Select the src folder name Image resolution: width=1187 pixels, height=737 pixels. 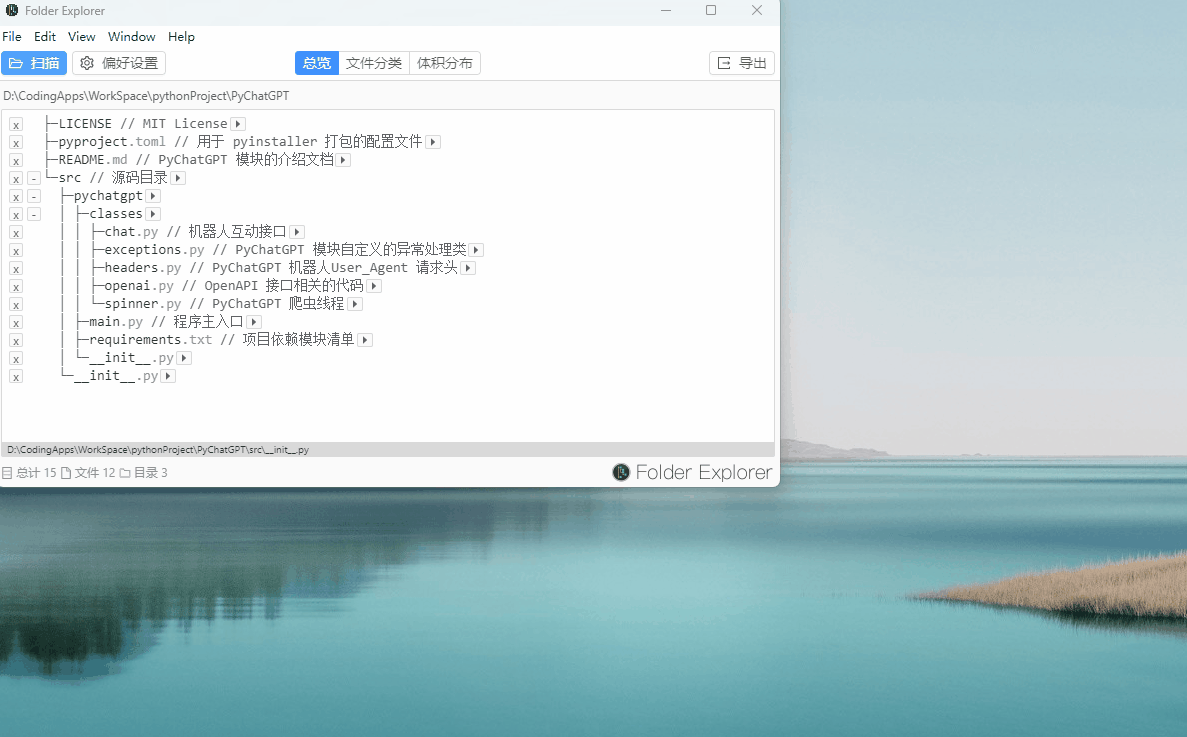click(x=70, y=178)
